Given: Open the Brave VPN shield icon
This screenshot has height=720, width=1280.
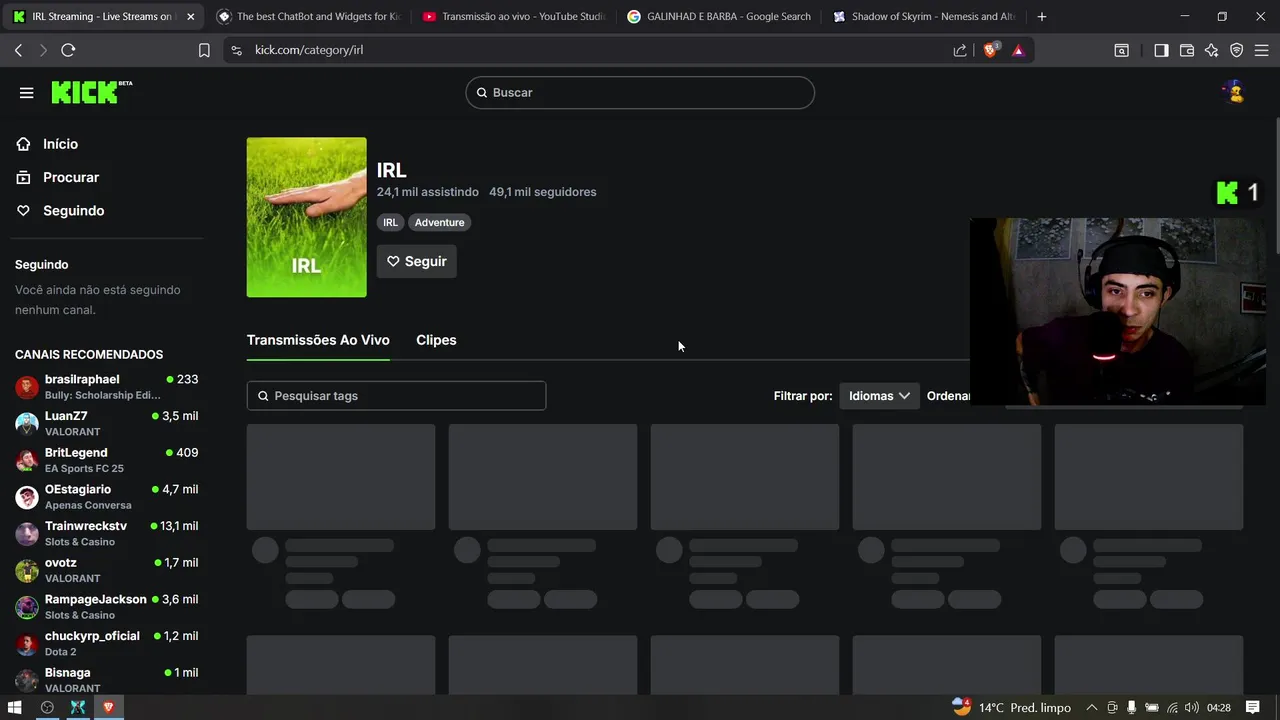Looking at the screenshot, I should [1237, 50].
